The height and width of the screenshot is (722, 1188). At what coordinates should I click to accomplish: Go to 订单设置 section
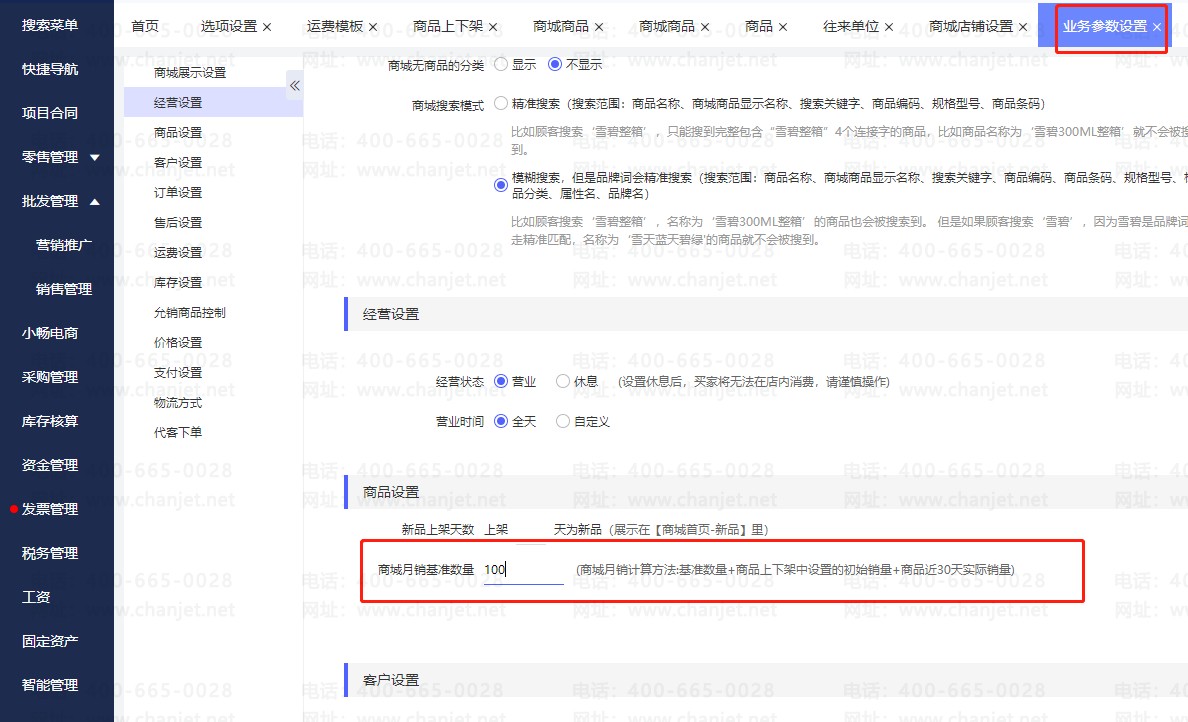click(x=178, y=192)
